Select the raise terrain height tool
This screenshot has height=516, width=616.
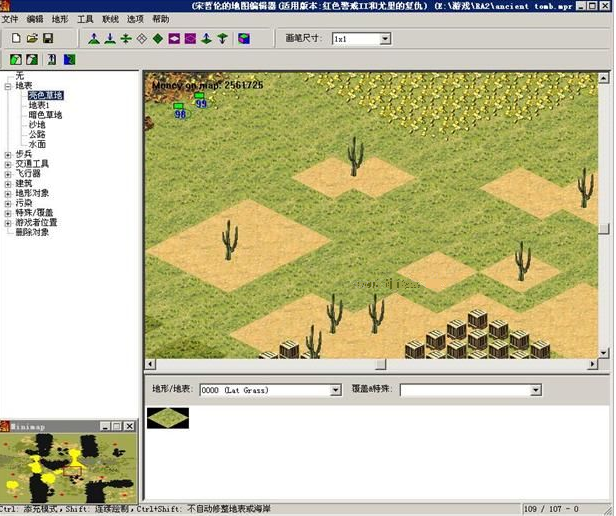pos(94,39)
